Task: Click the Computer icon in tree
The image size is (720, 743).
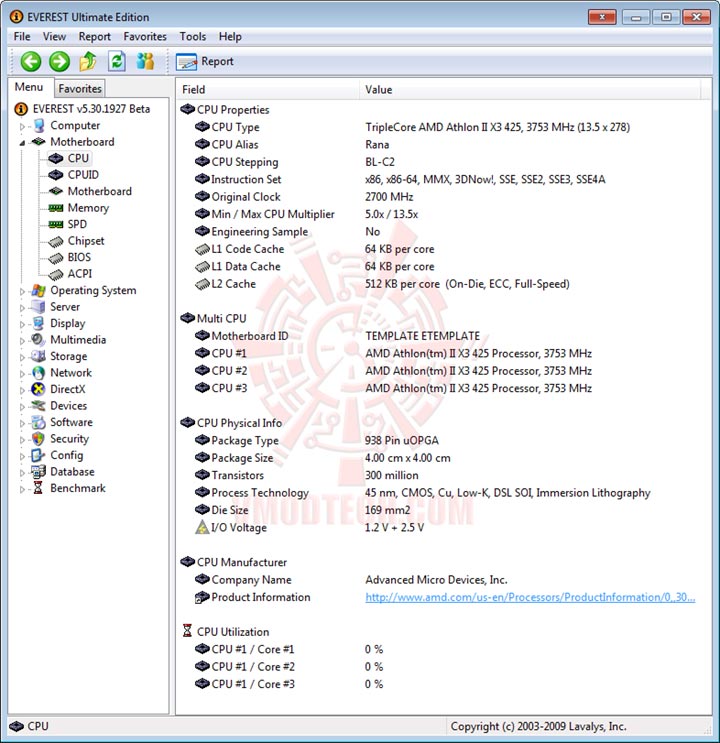Action: click(x=39, y=126)
